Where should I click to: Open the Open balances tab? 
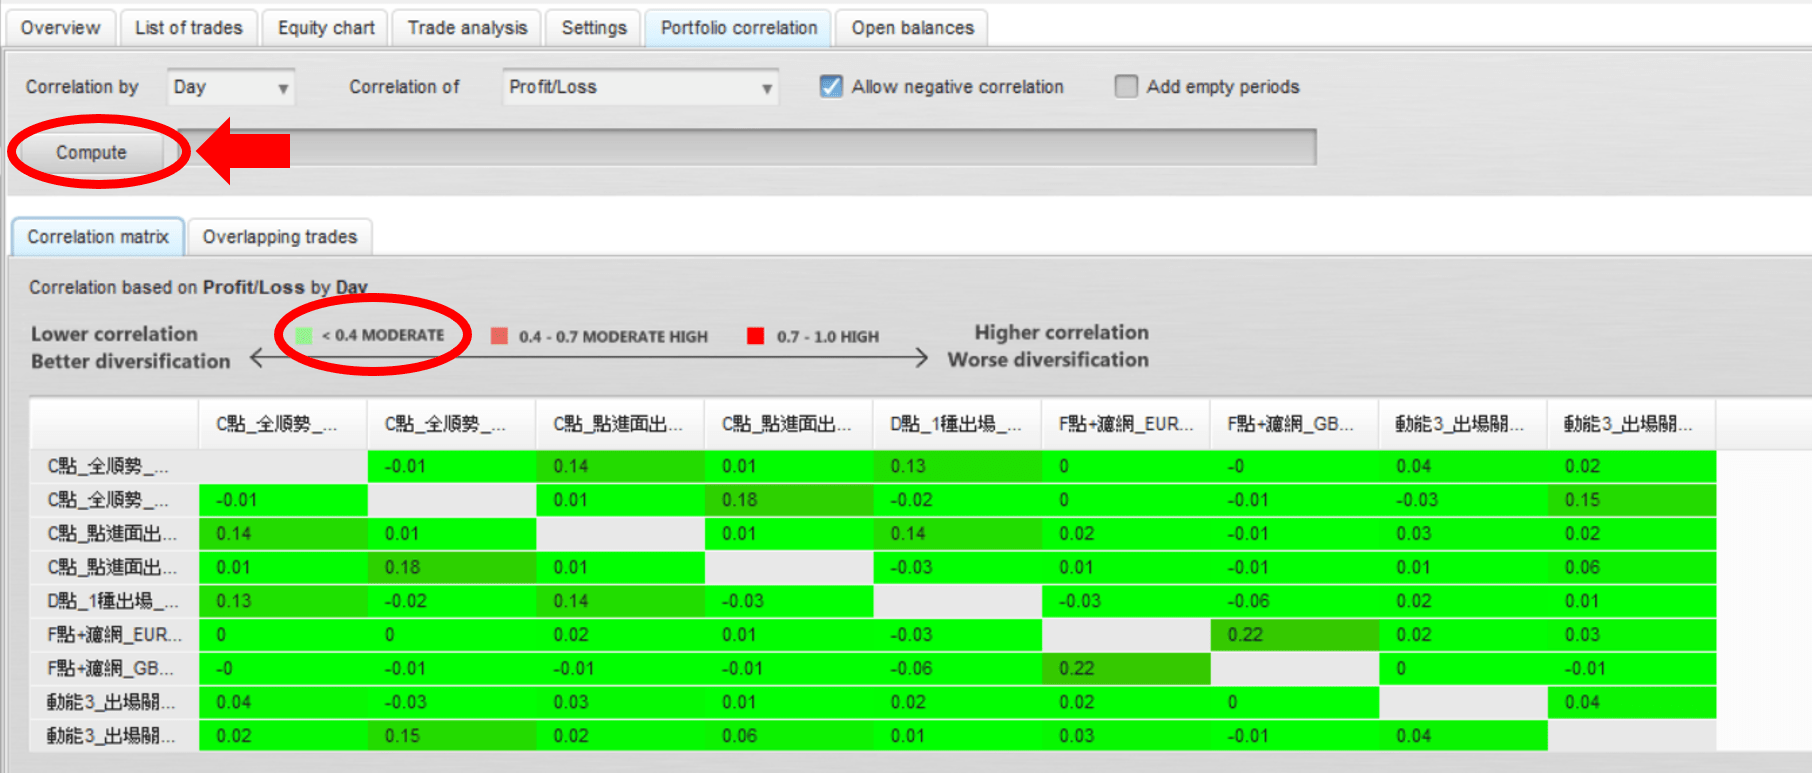(912, 28)
